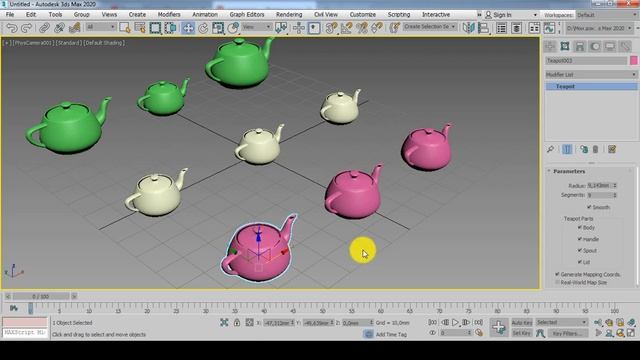The width and height of the screenshot is (640, 360).
Task: Toggle Spinner Snap
Action: point(377,28)
